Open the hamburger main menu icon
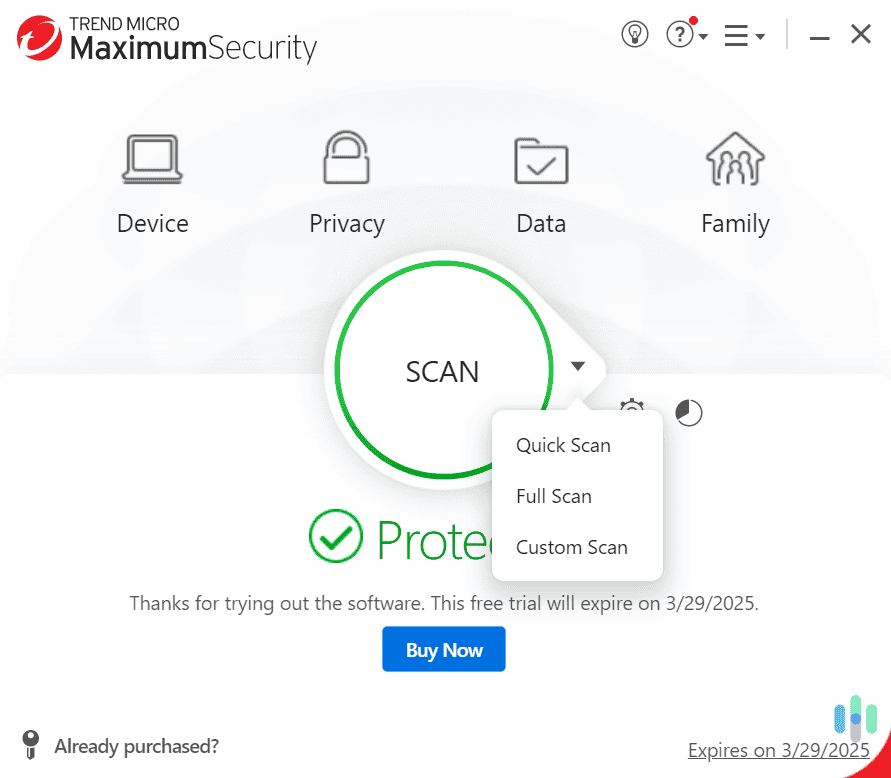The height and width of the screenshot is (778, 891). [x=736, y=33]
